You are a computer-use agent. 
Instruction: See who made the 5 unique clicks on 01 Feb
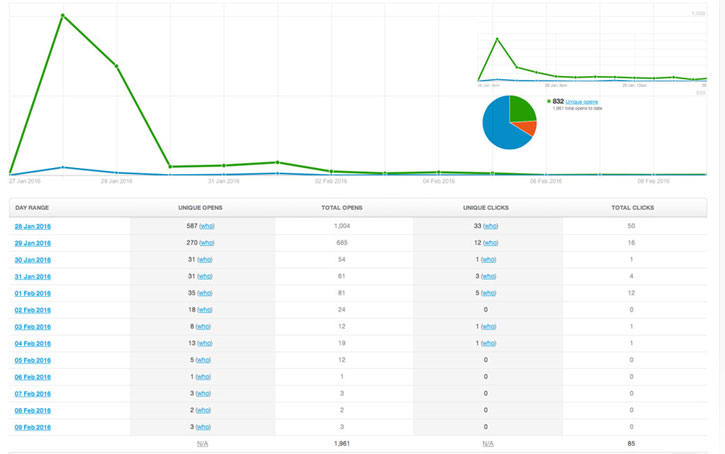click(x=488, y=293)
